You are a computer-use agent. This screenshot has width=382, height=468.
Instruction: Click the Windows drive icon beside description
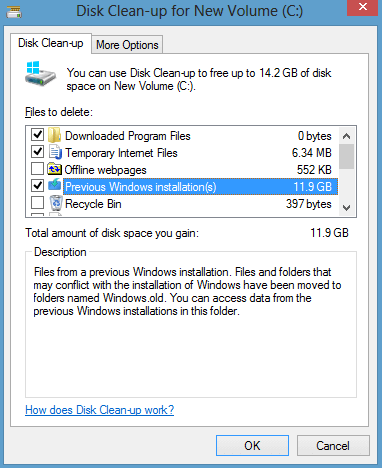[40, 74]
